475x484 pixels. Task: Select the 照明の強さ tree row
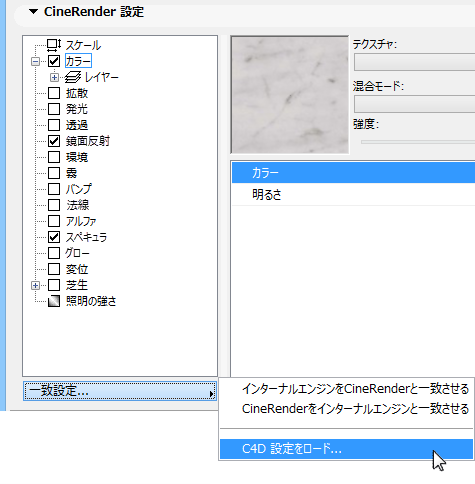(x=91, y=301)
